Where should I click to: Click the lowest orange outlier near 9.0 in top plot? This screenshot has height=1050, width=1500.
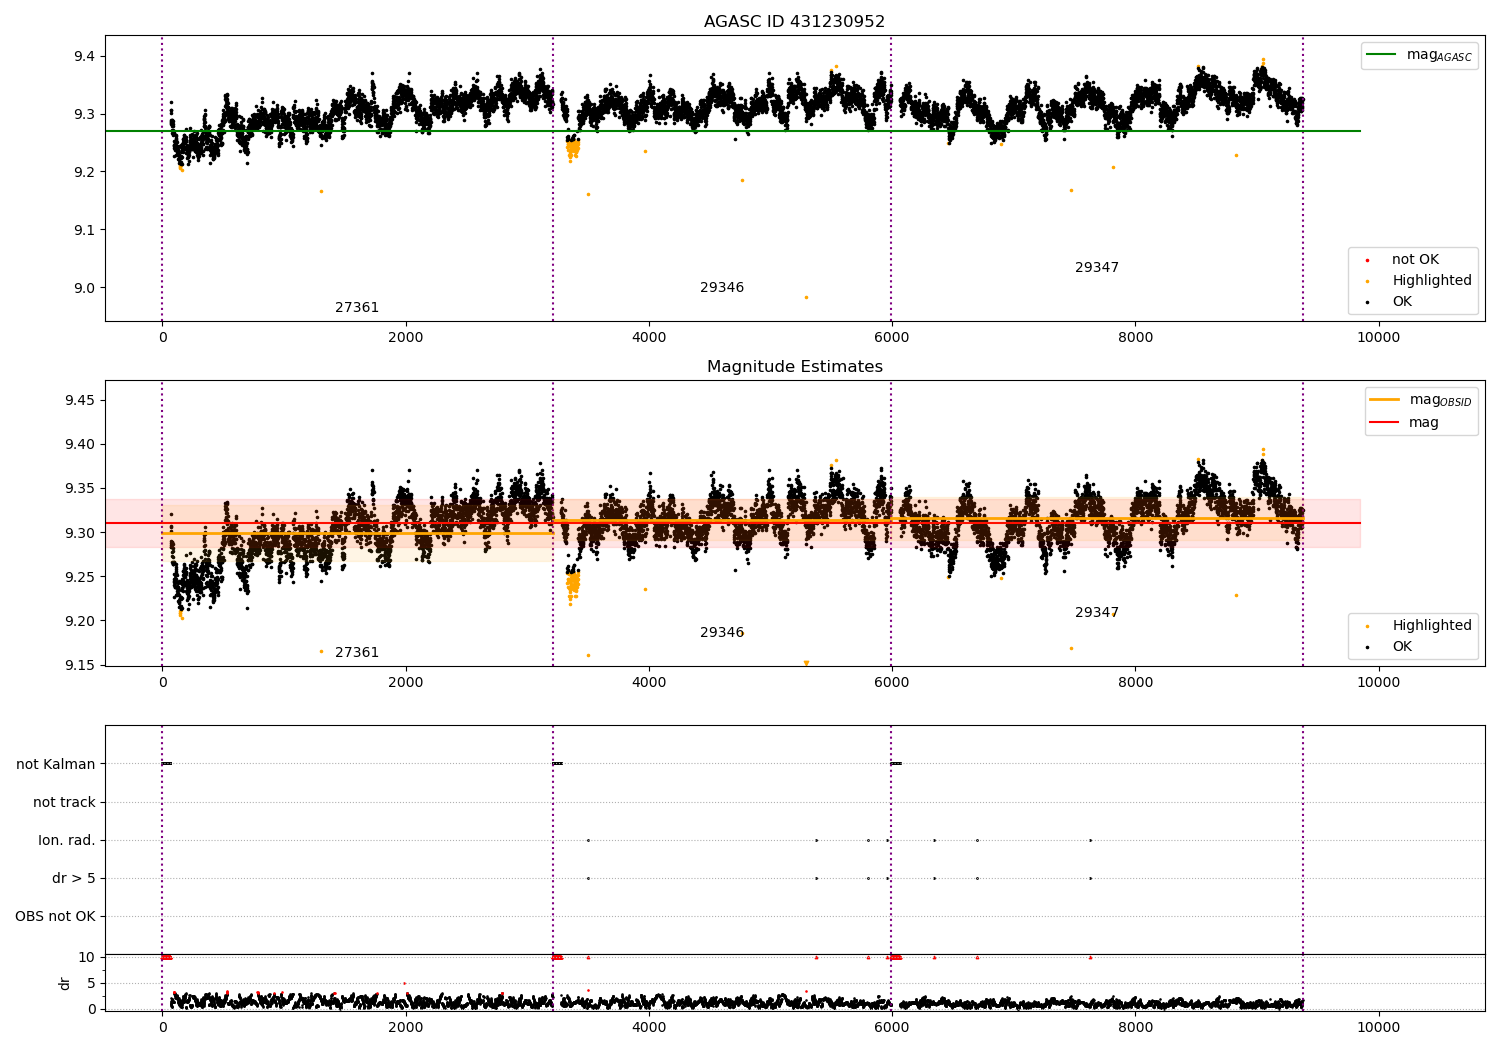coord(806,297)
